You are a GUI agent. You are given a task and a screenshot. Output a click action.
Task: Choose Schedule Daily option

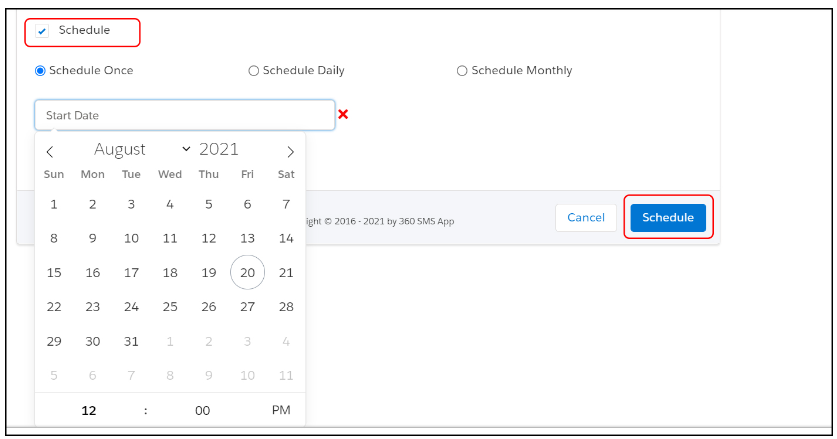[253, 71]
